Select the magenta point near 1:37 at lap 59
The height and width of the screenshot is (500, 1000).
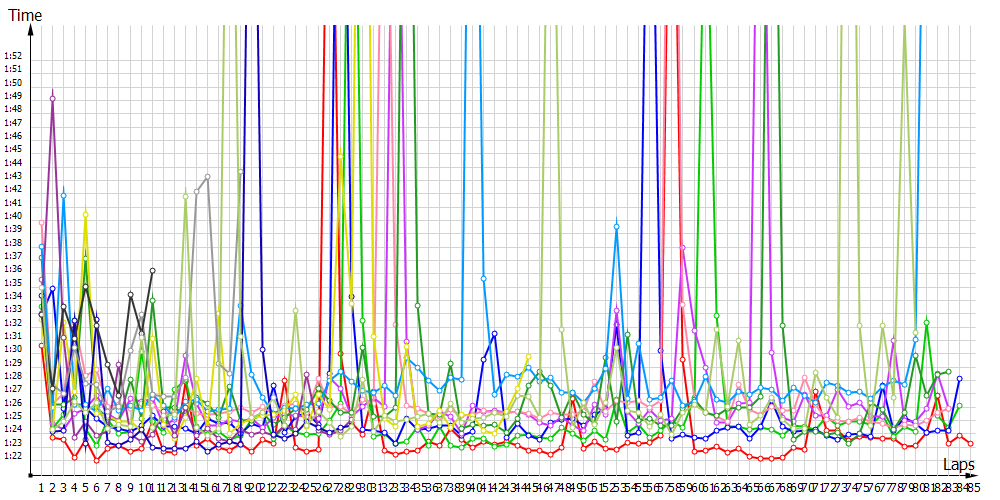point(682,248)
